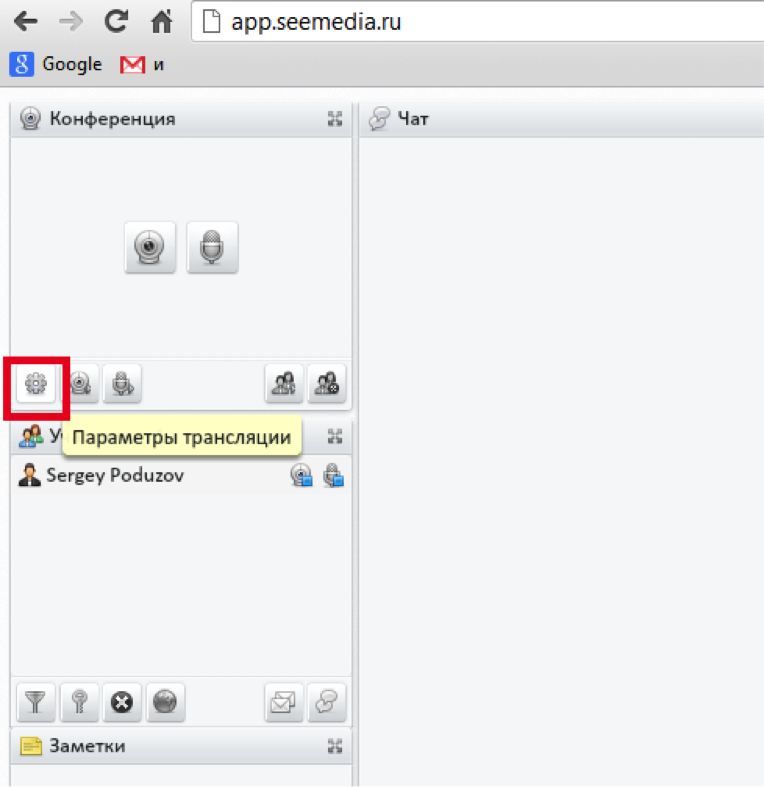Toggle Sergey Poduzov's webcam icon
Image resolution: width=764 pixels, height=787 pixels.
pyautogui.click(x=301, y=475)
